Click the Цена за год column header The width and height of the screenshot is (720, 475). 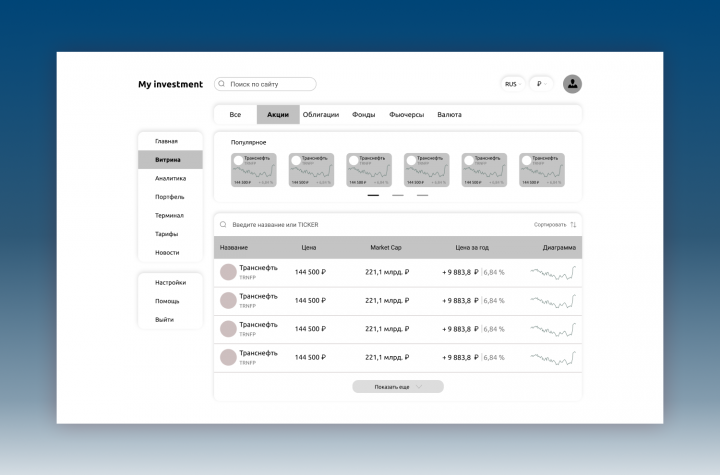coord(472,248)
